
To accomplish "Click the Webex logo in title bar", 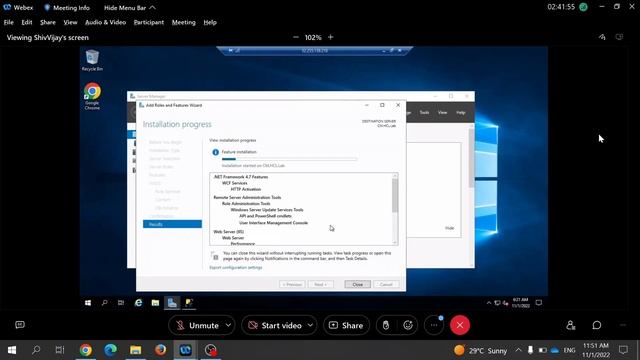I will tap(7, 7).
